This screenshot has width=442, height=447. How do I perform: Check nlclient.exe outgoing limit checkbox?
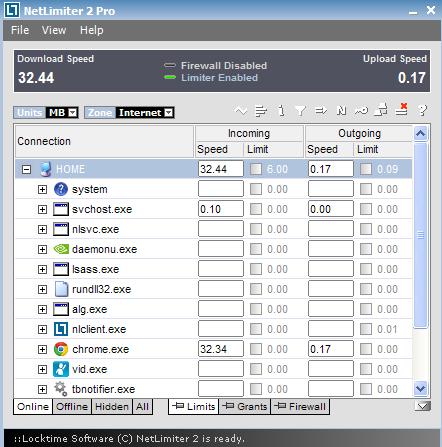point(366,329)
